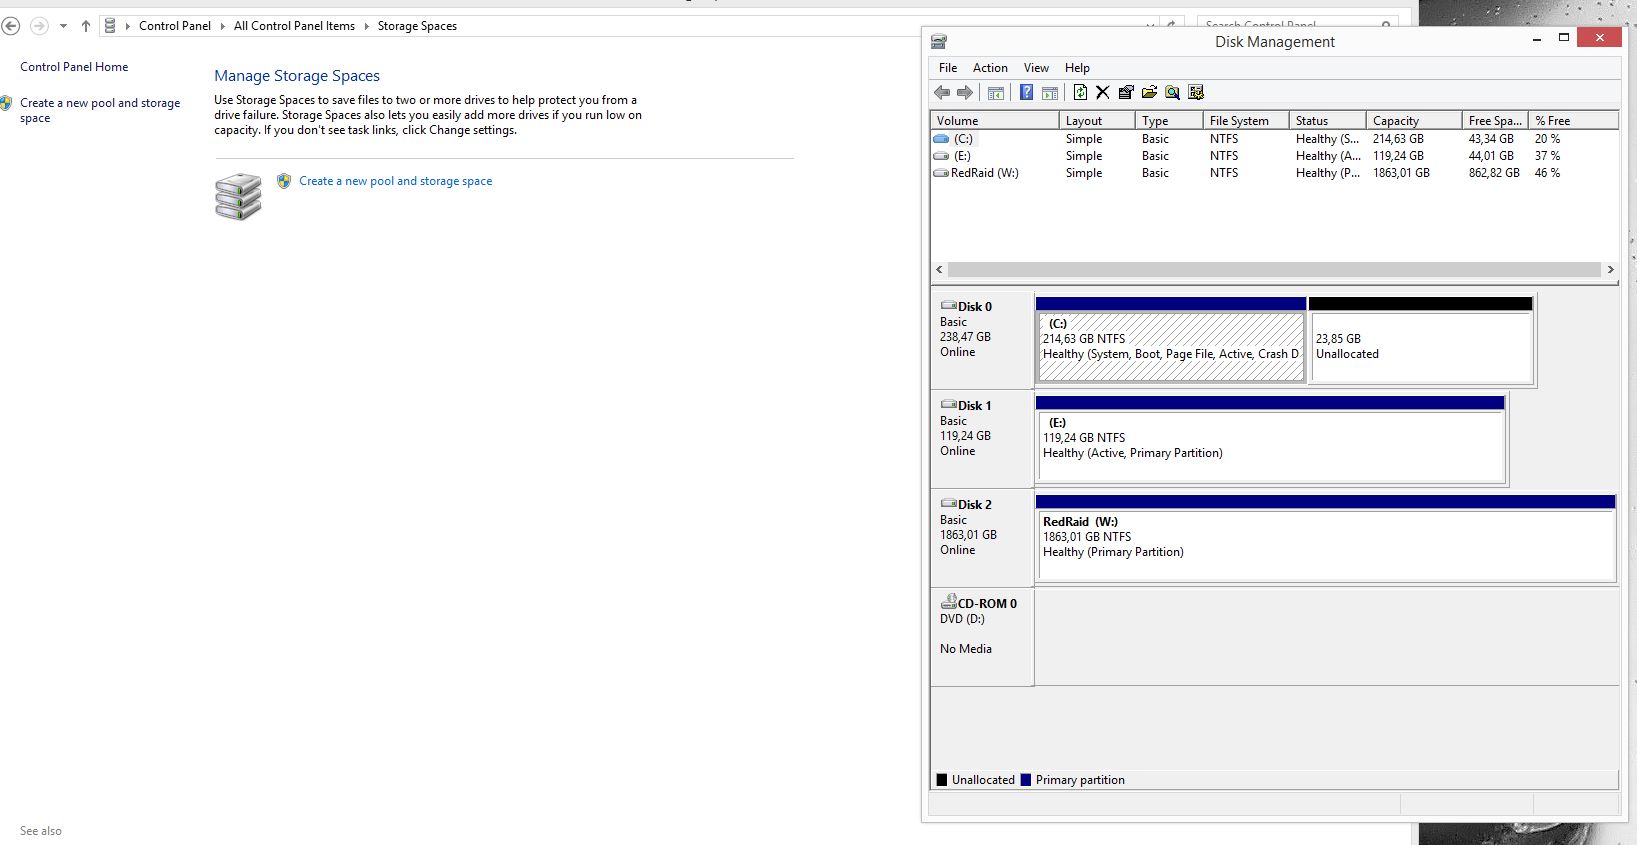
Task: Click the RedRaid (W:) volume icon in list
Action: 941,173
